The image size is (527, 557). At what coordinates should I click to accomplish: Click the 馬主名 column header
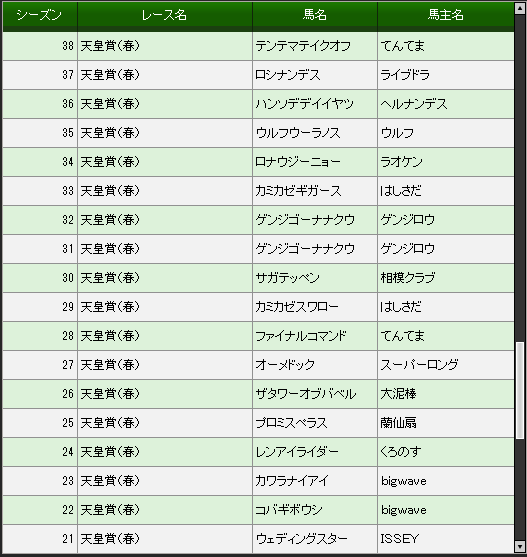446,15
